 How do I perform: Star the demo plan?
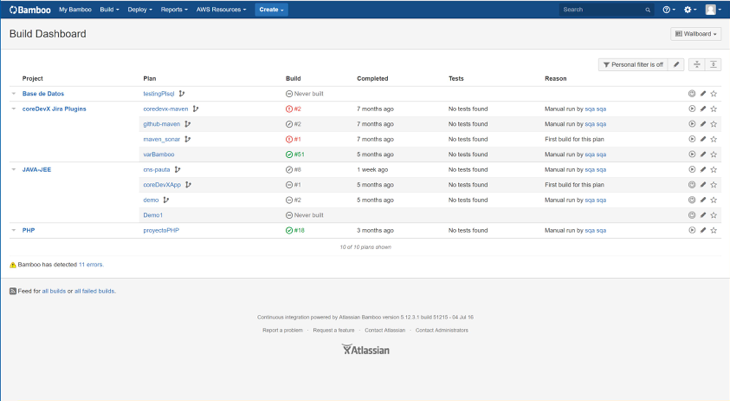(714, 200)
